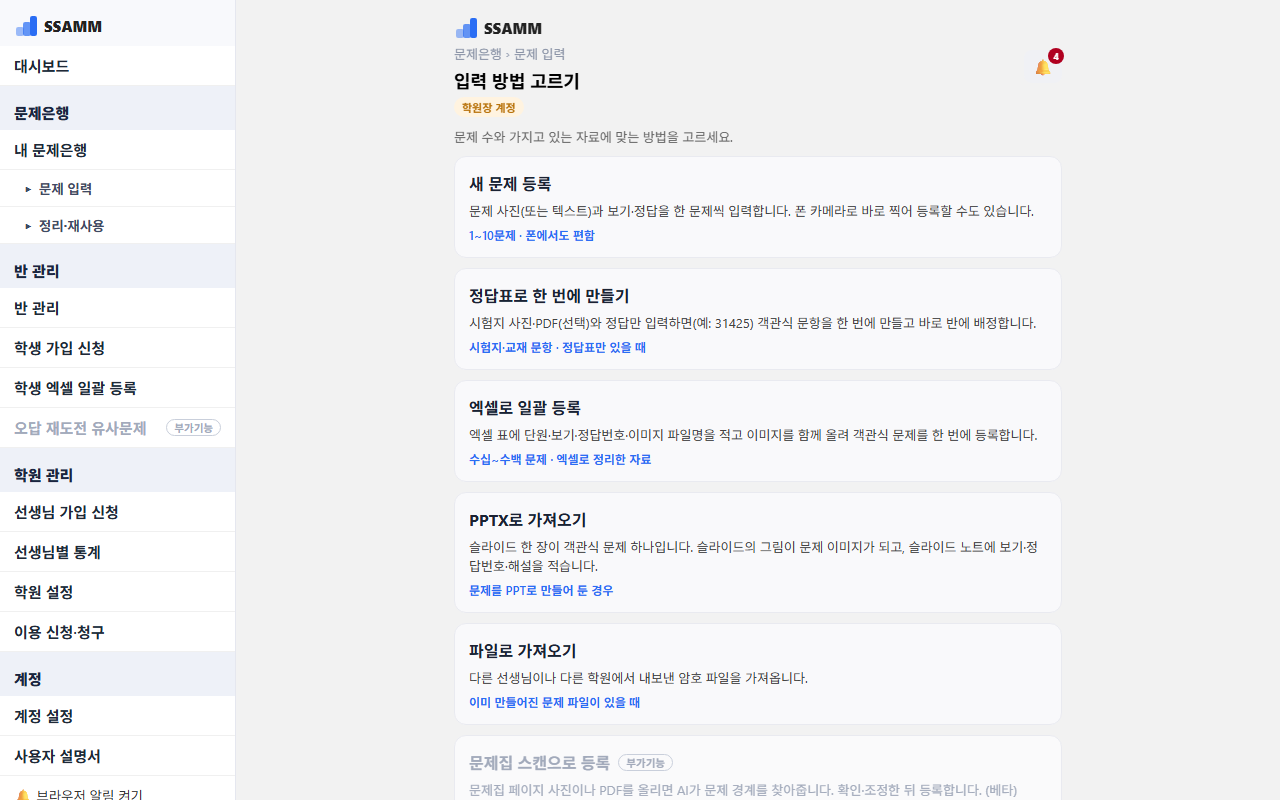Expand the arrow beside 정리·재사용
Image resolution: width=1280 pixels, height=800 pixels.
[28, 226]
